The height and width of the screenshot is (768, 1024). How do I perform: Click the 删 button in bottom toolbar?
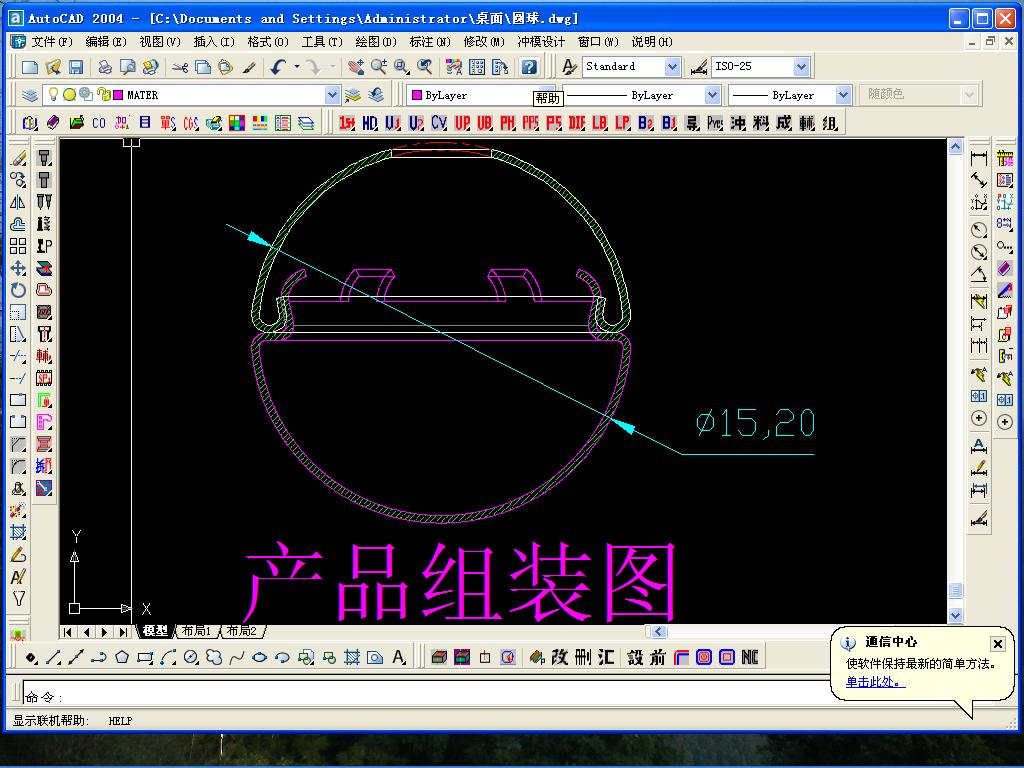tap(583, 658)
